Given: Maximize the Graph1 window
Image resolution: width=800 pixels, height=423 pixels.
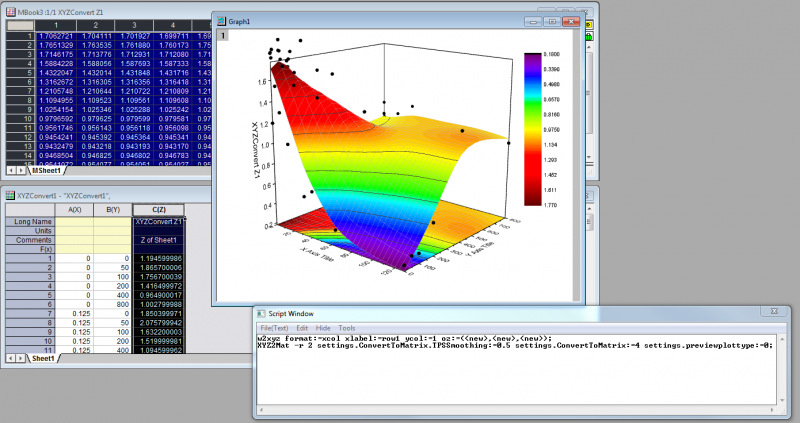Looking at the screenshot, I should click(552, 21).
